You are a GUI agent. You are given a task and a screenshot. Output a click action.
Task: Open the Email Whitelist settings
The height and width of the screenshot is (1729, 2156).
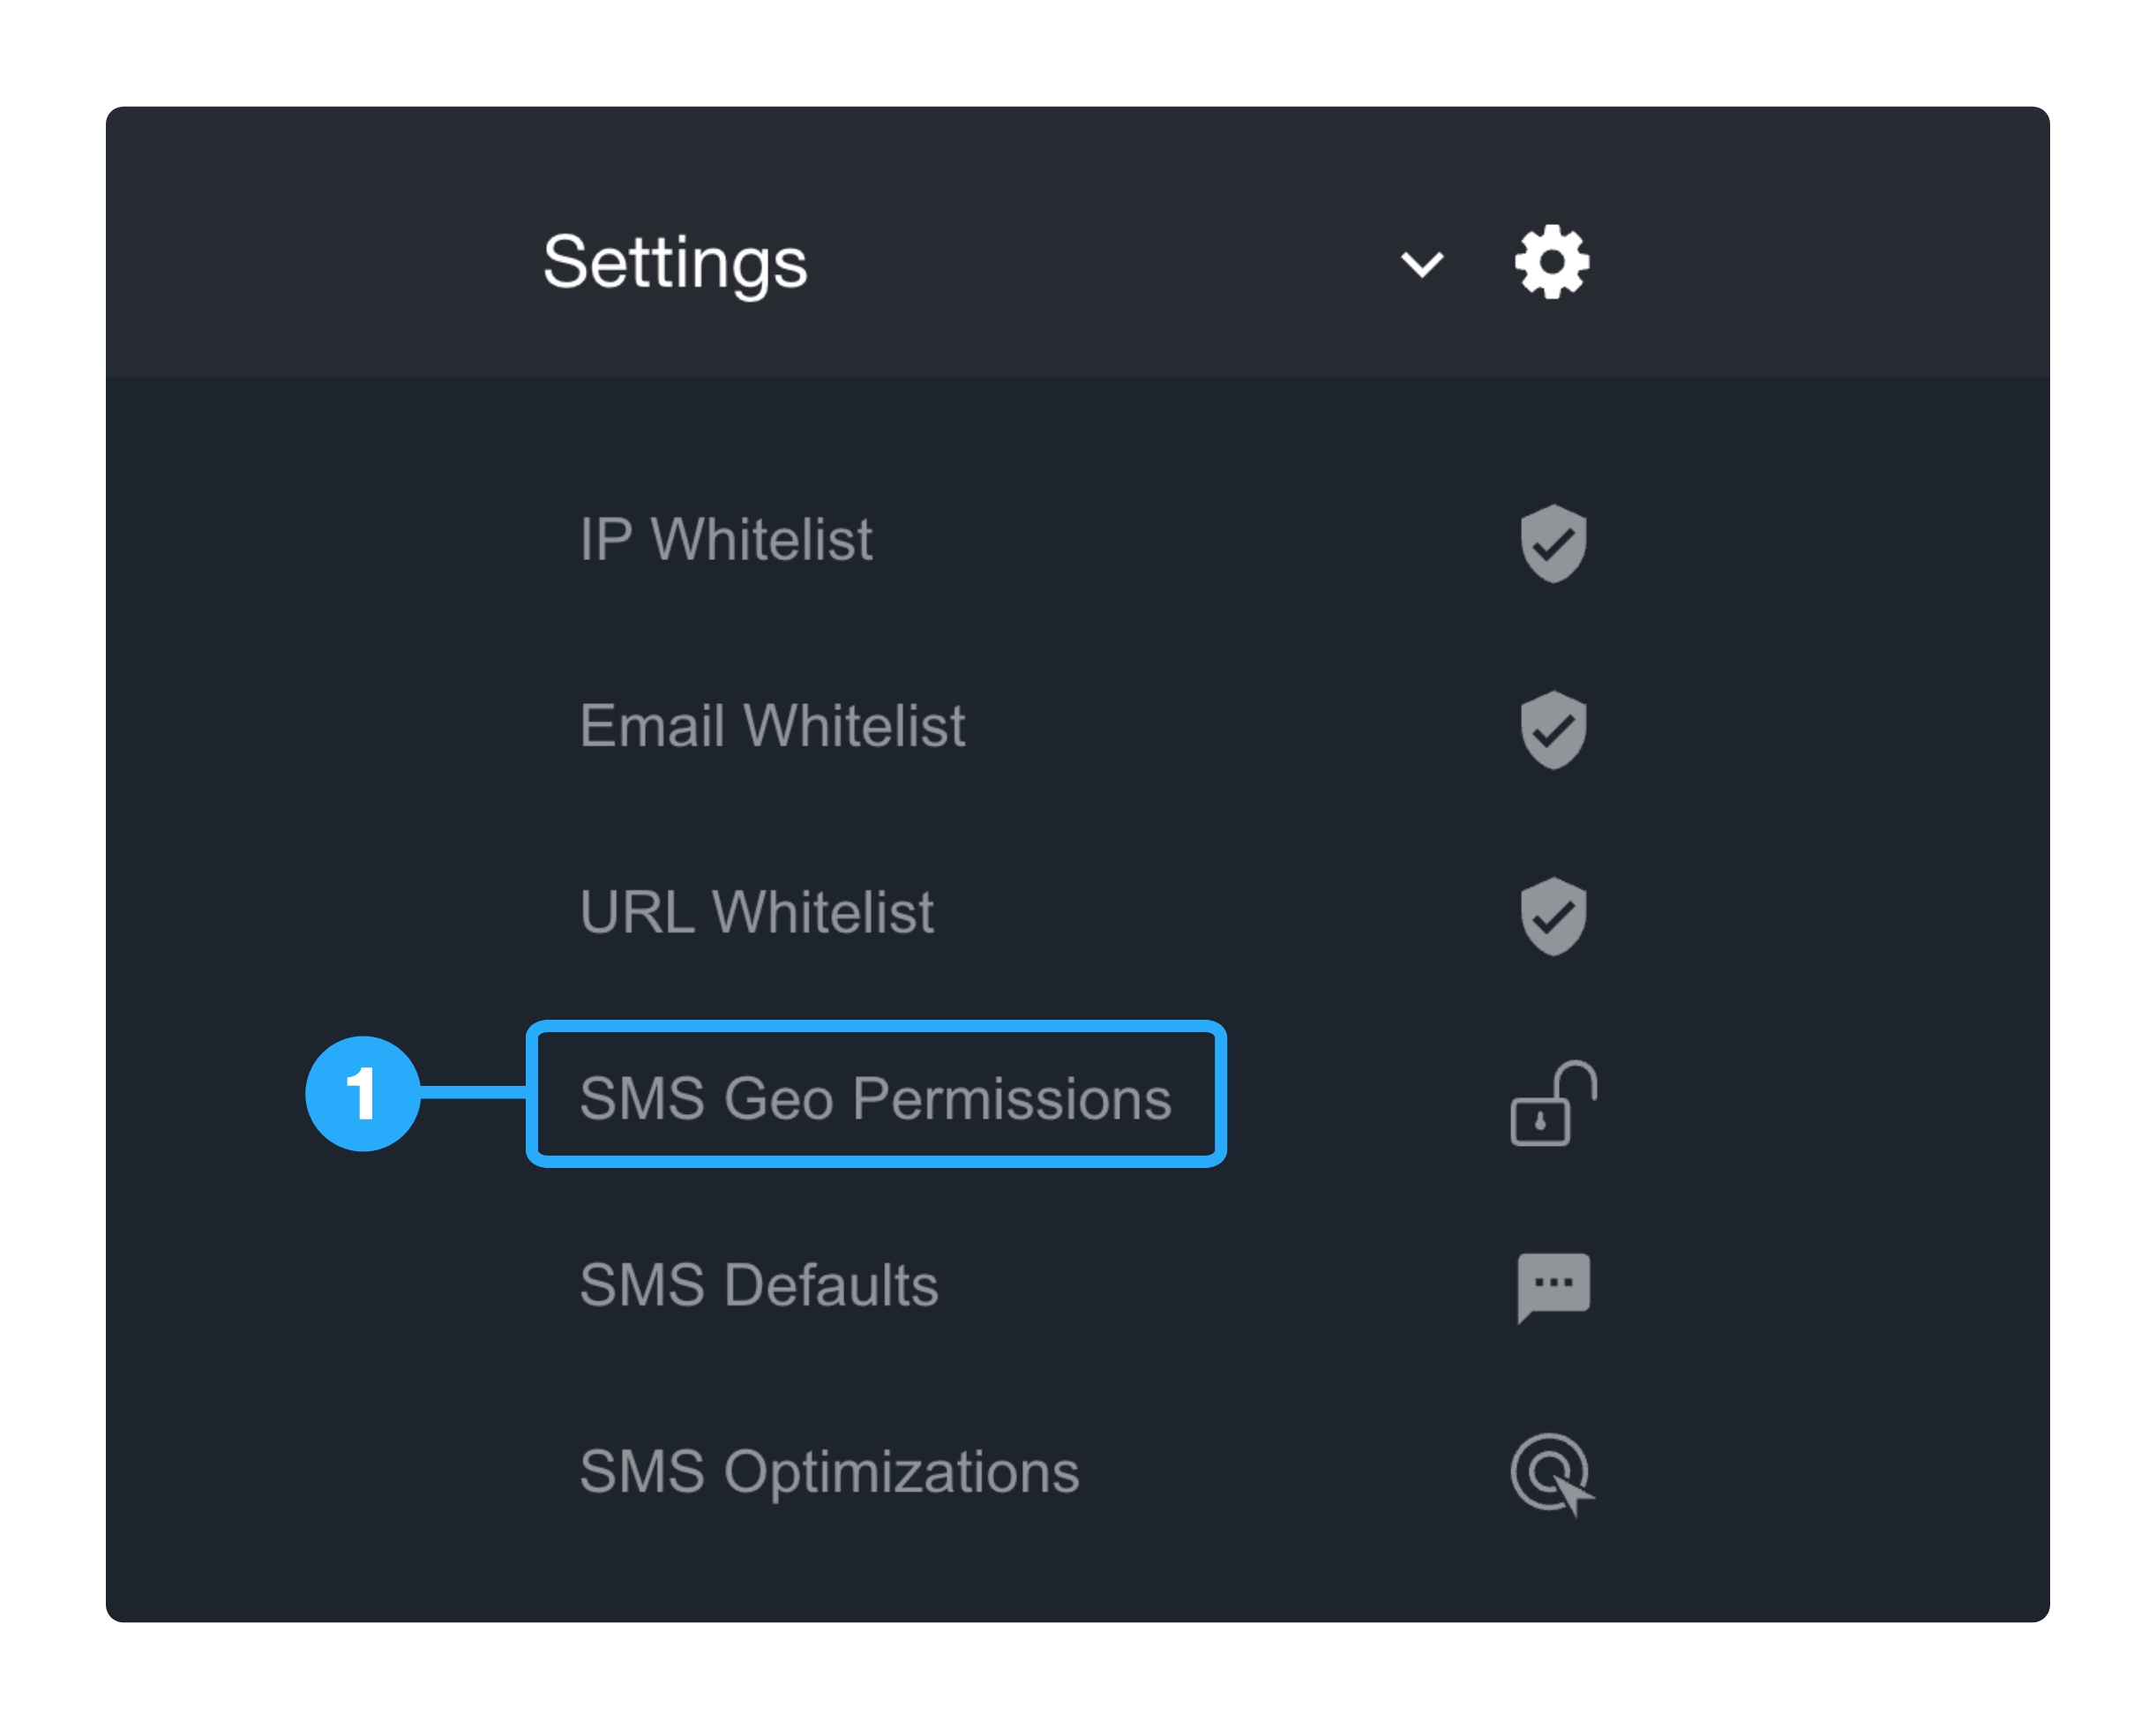point(773,727)
